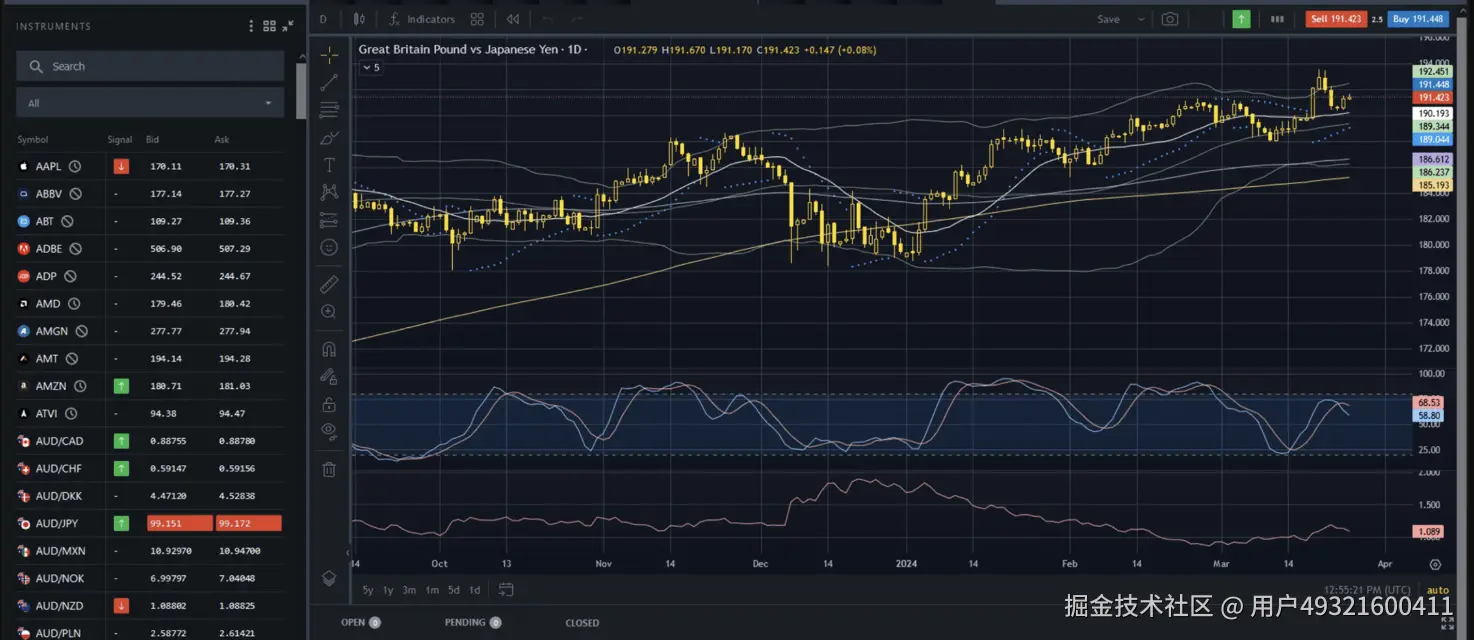Image resolution: width=1474 pixels, height=640 pixels.
Task: Toggle hide all drawings eye icon
Action: pyautogui.click(x=329, y=432)
